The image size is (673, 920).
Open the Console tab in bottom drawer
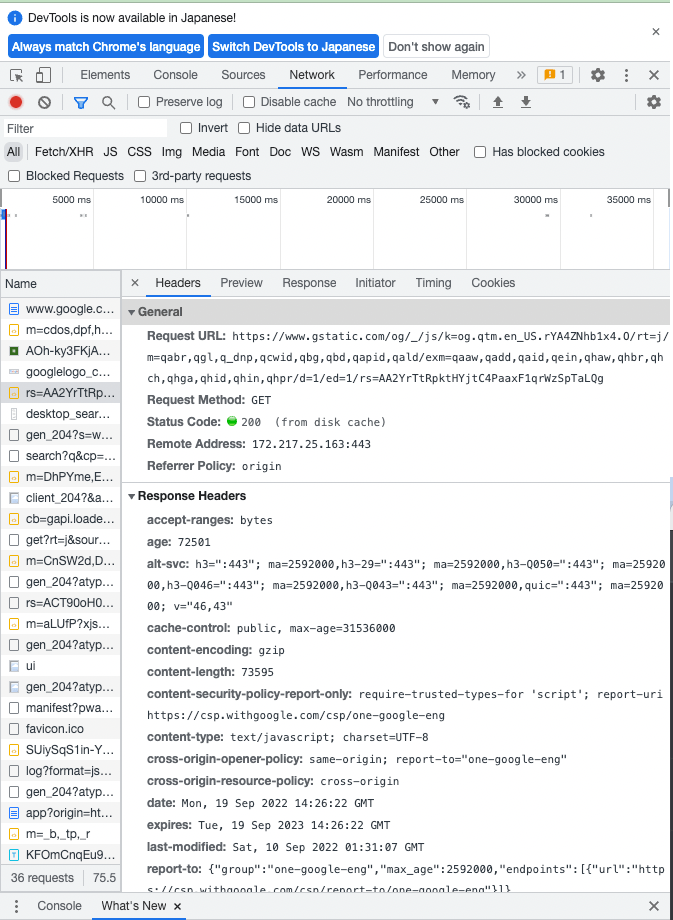click(59, 906)
